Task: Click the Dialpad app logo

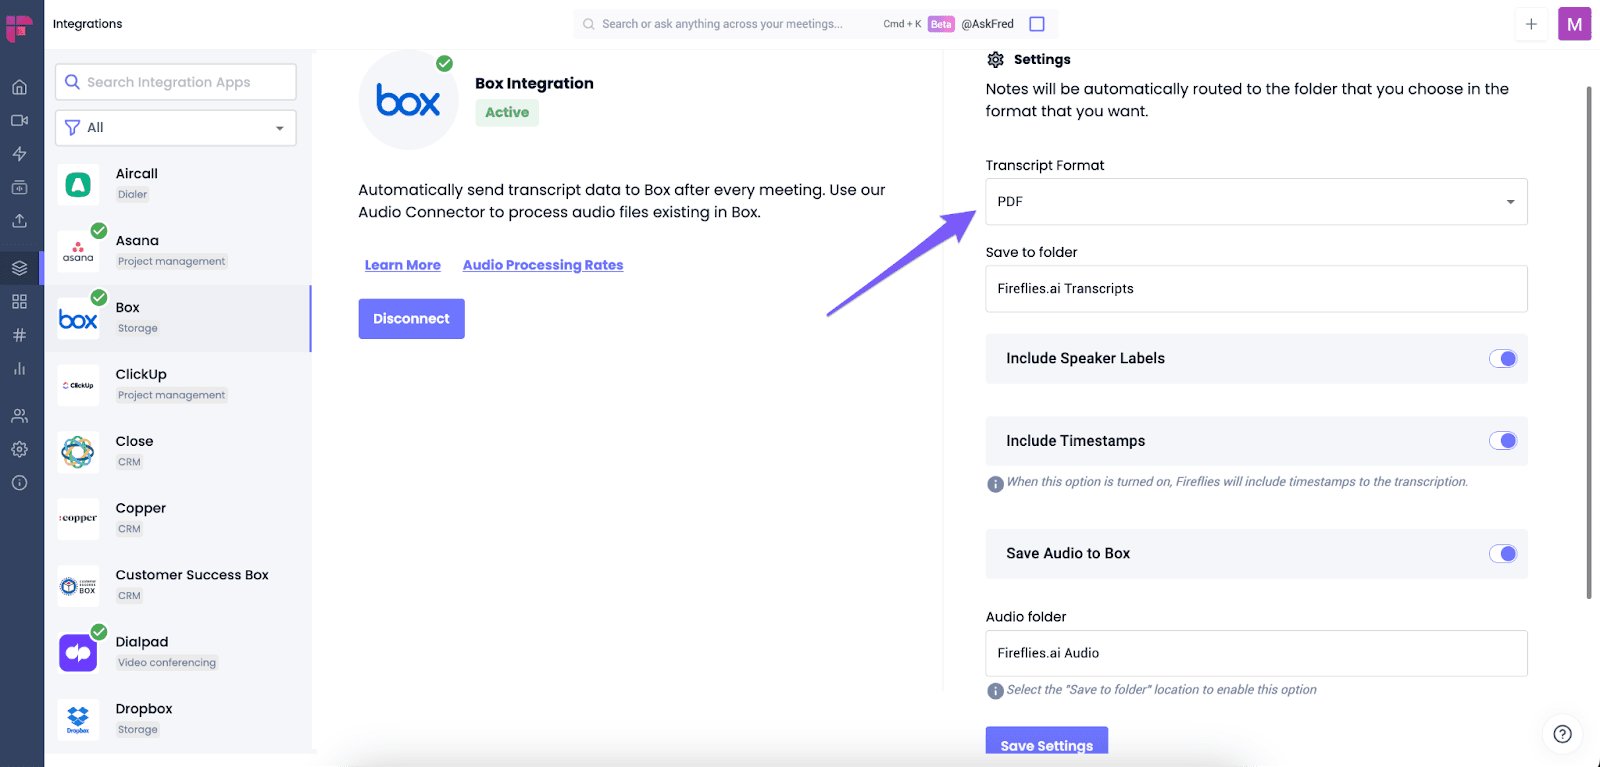Action: coord(78,653)
